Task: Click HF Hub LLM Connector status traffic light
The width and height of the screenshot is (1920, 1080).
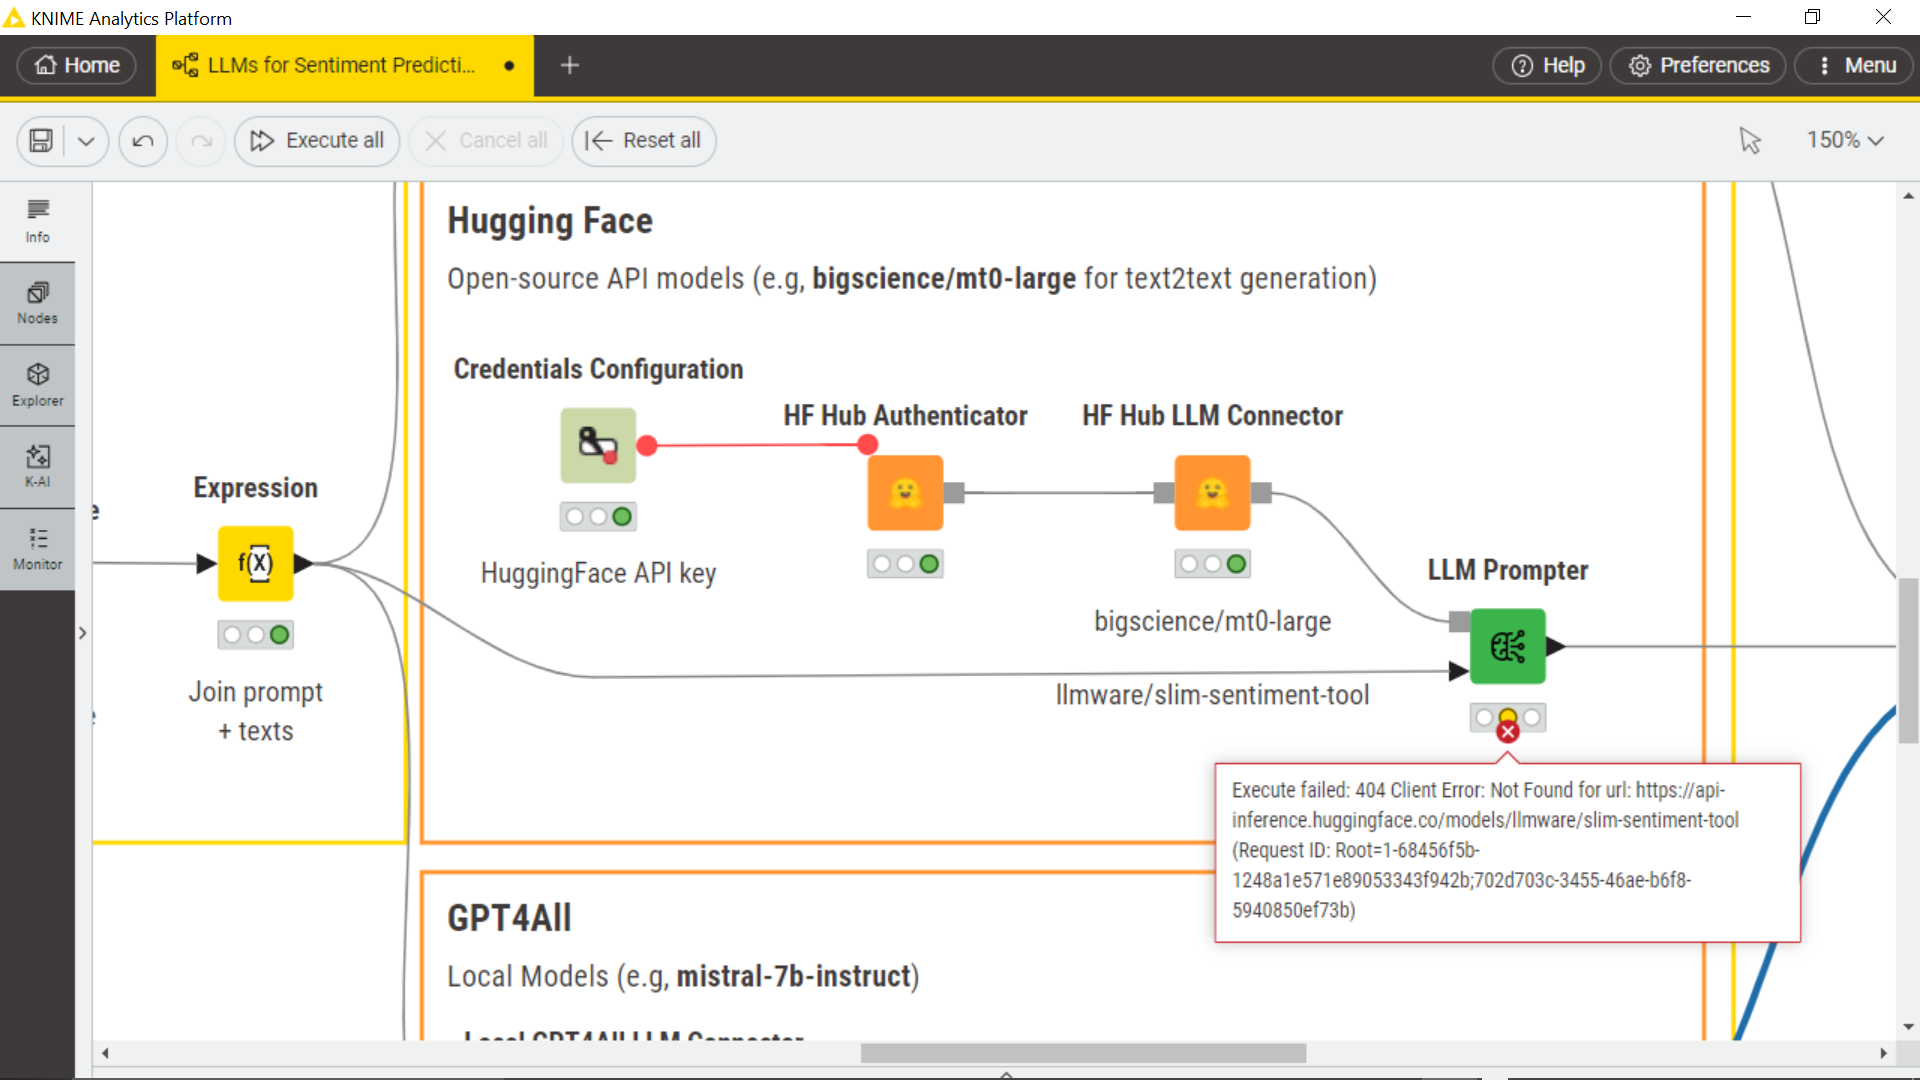Action: tap(1212, 564)
